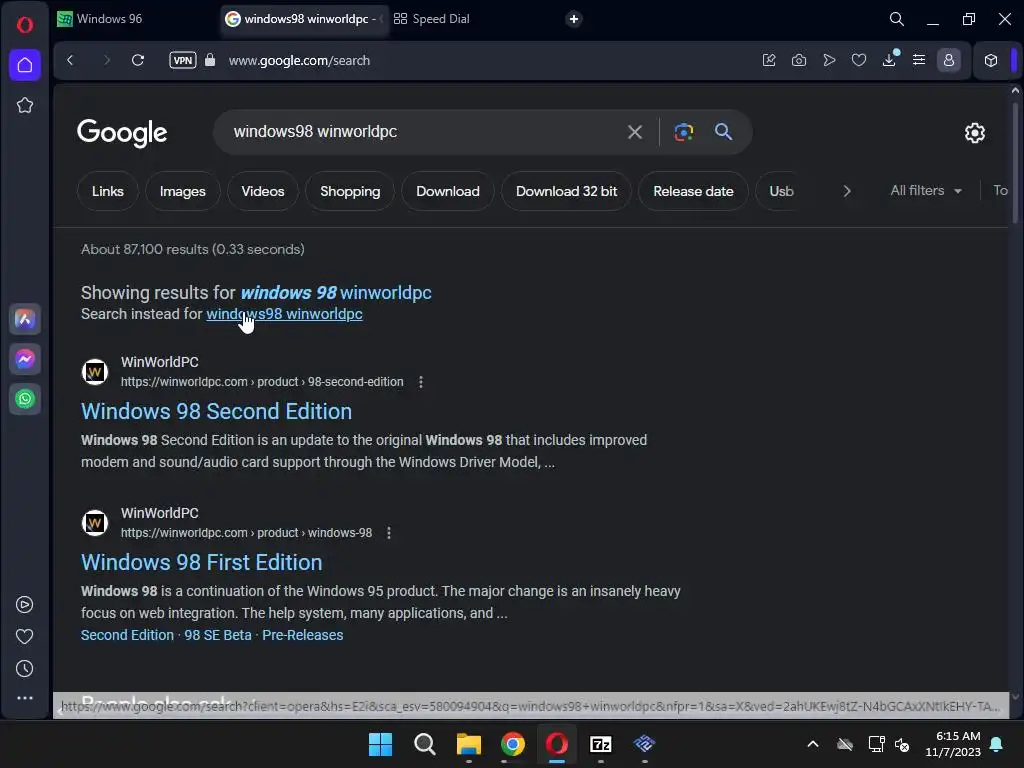Open the taskbar clock and date
Image resolution: width=1024 pixels, height=768 pixels.
pyautogui.click(x=953, y=744)
